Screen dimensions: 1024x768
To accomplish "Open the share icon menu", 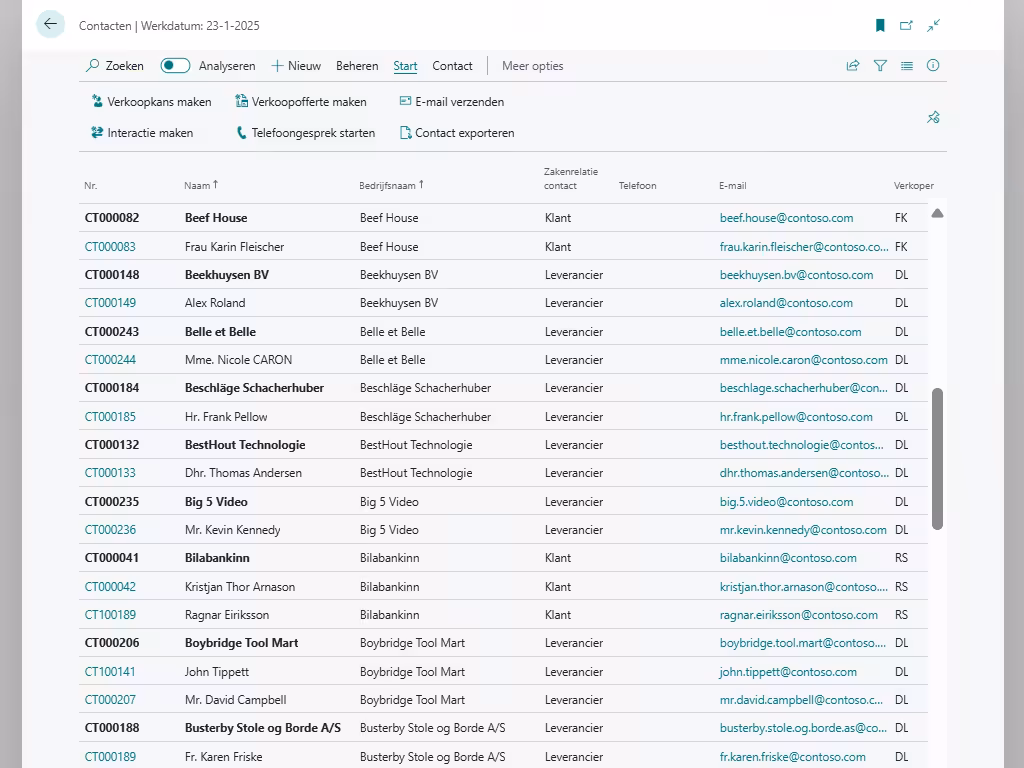I will pyautogui.click(x=853, y=66).
